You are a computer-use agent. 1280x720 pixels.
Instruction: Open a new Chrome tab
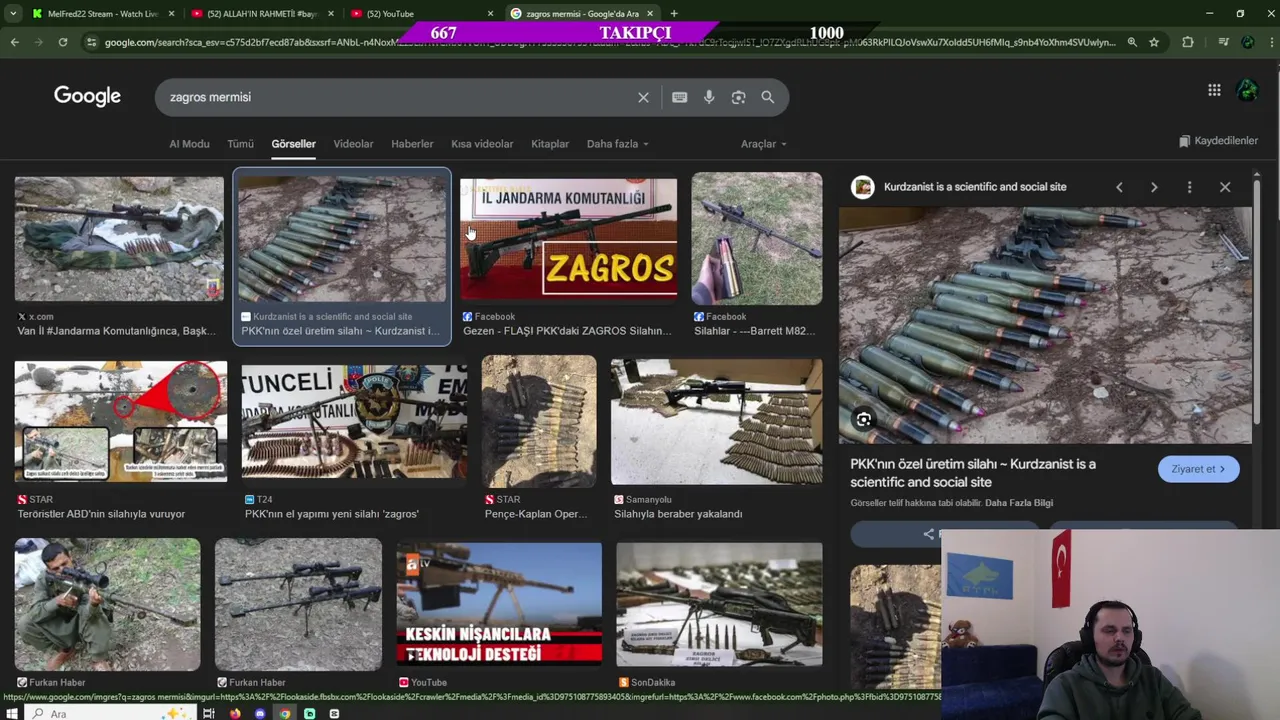pos(674,14)
